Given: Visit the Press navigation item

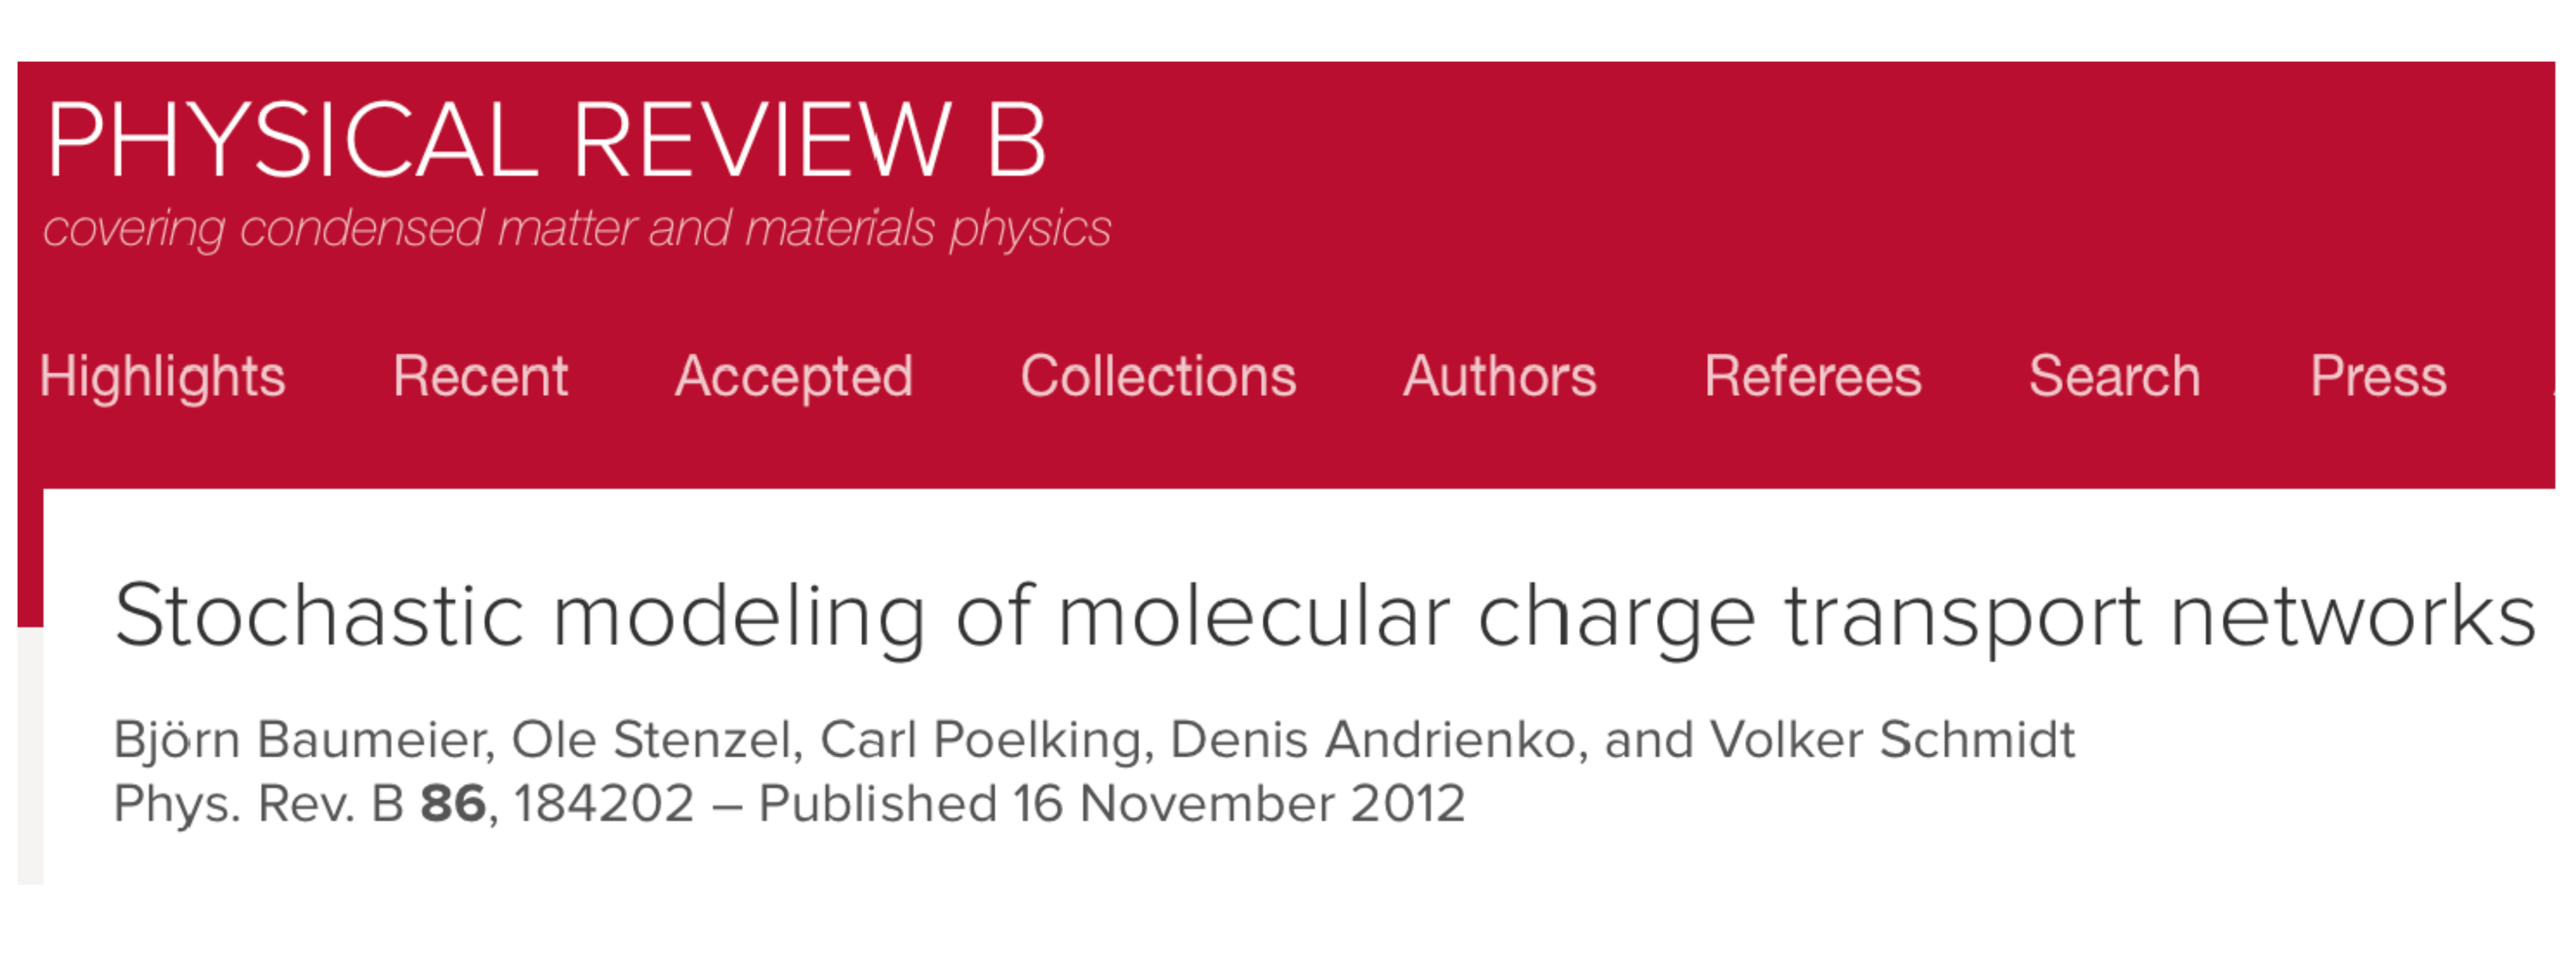Looking at the screenshot, I should tap(2377, 377).
